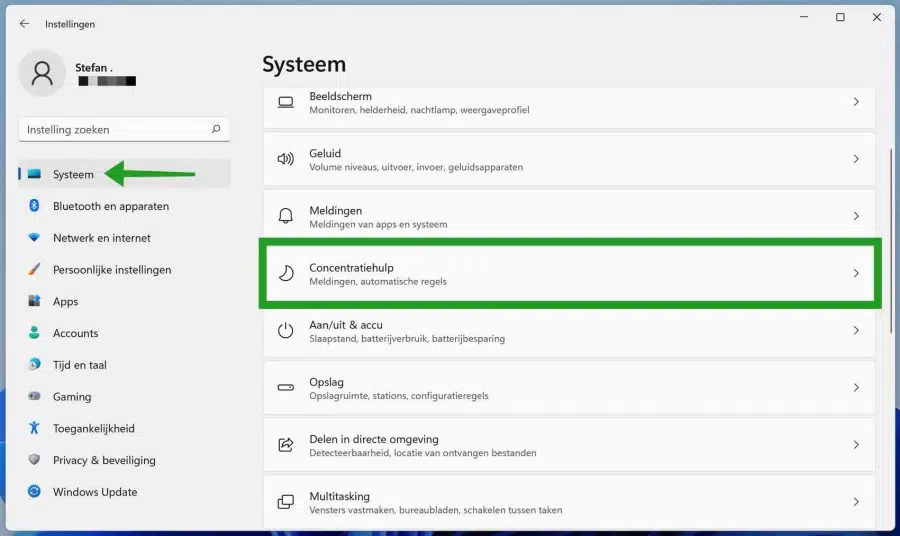
Task: Click the Instelling zoeken search field
Action: pos(124,130)
